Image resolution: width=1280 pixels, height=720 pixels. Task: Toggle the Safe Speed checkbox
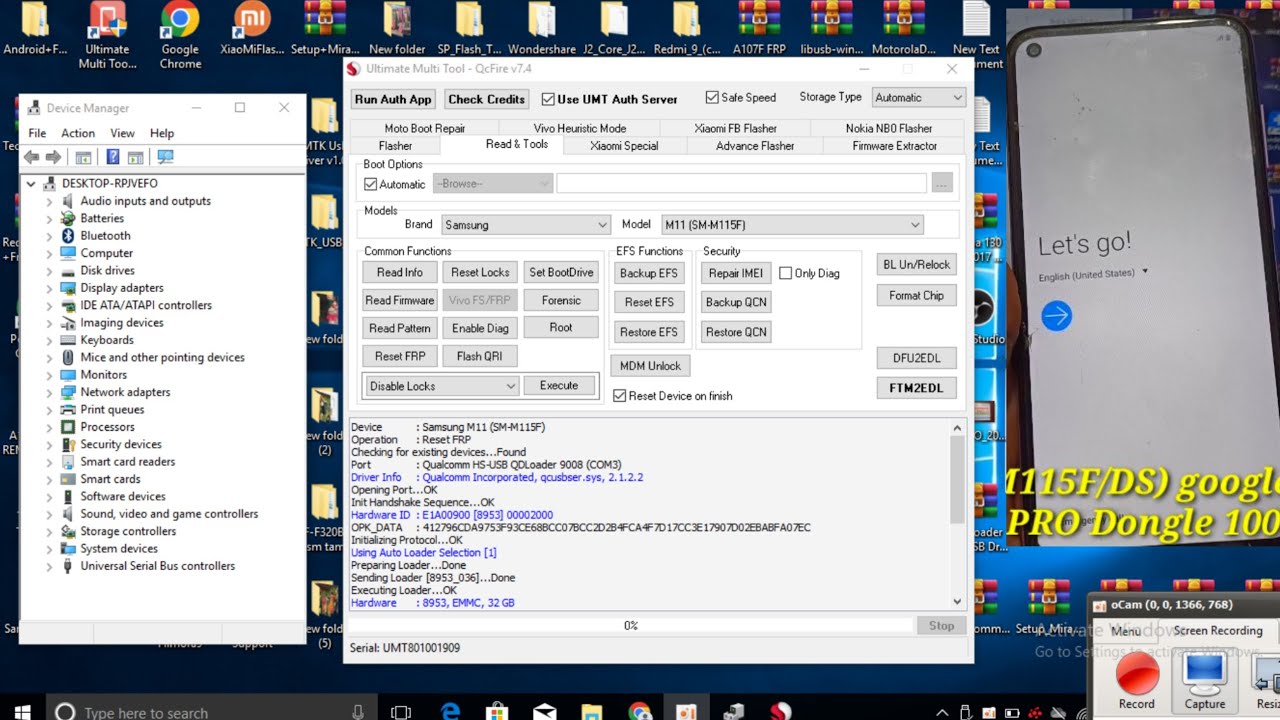point(712,97)
